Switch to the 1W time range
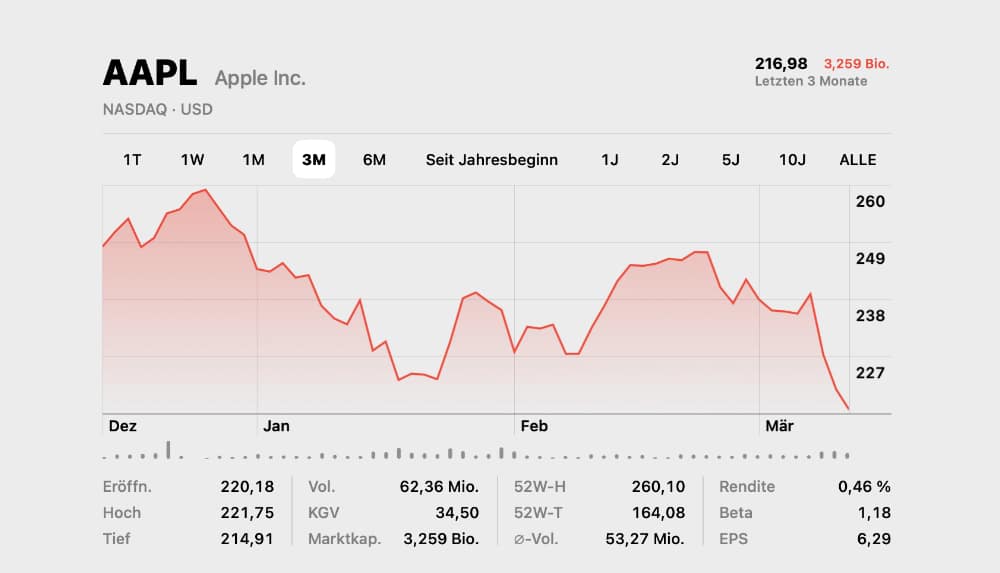This screenshot has width=1000, height=573. pos(192,160)
